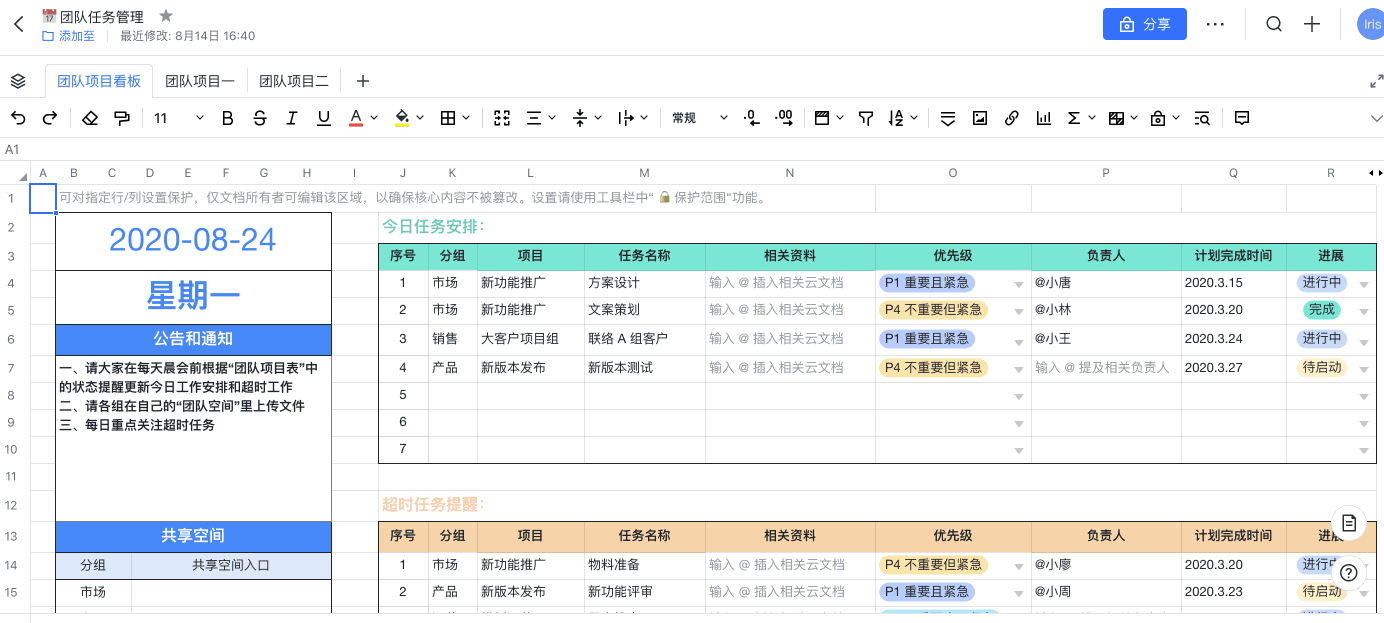Select the 物料准备 task name cell
This screenshot has width=1384, height=623.
pos(645,565)
